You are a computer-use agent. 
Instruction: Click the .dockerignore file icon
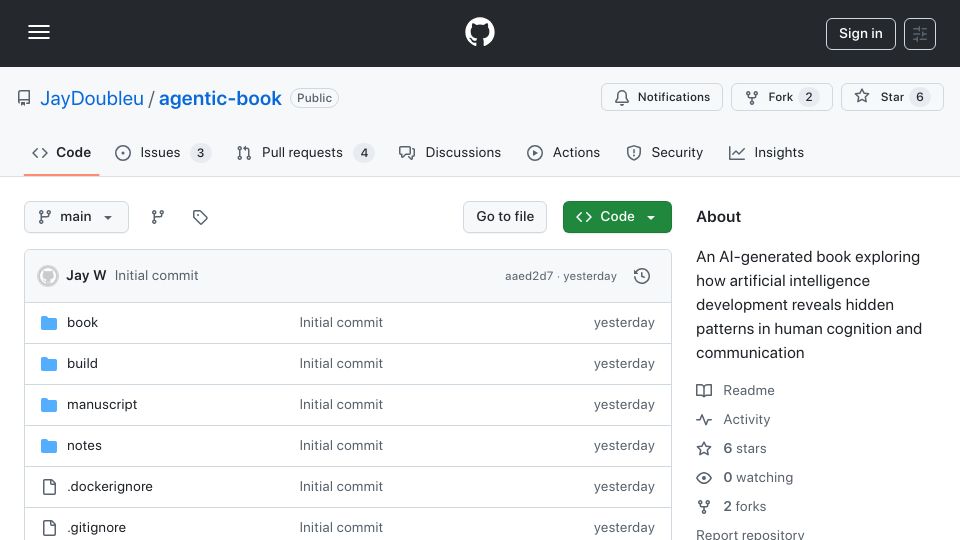49,487
